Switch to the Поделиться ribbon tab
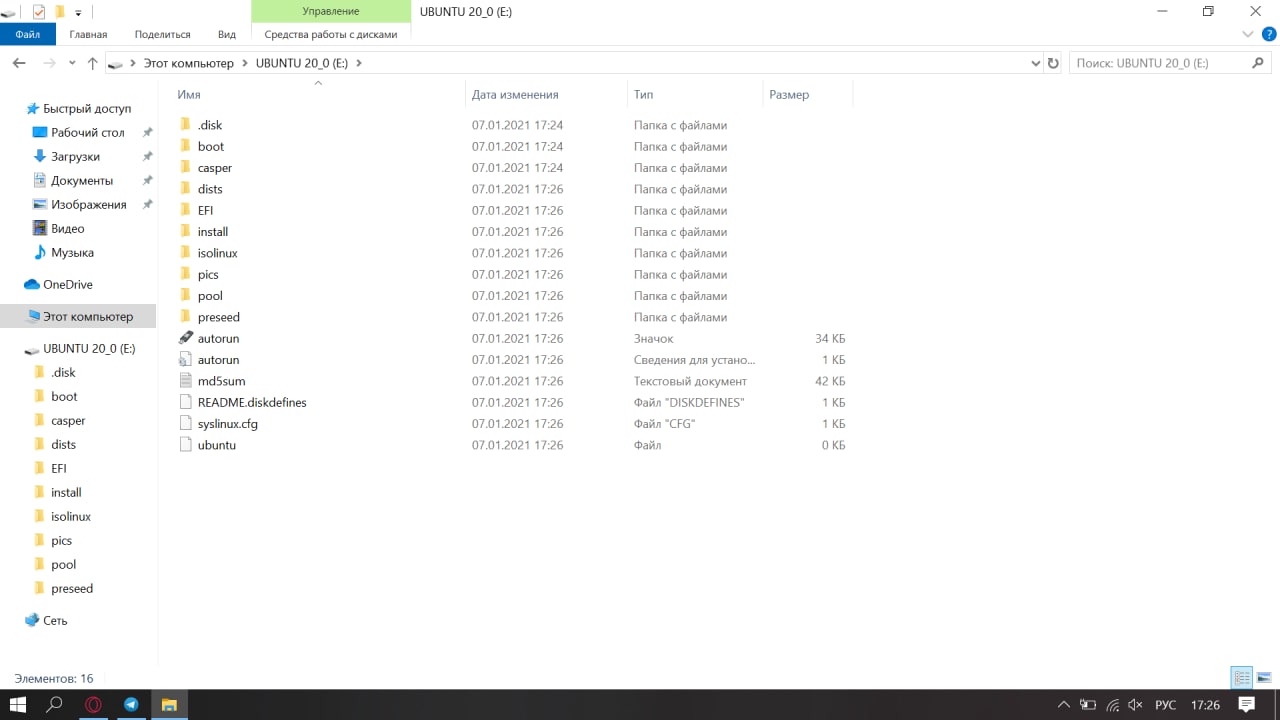 161,34
